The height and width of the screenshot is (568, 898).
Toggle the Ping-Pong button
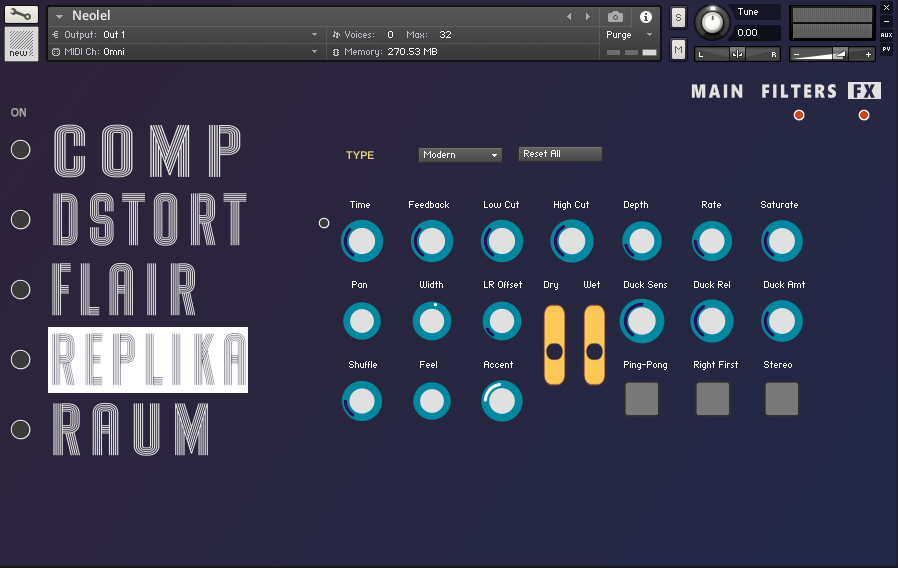642,399
